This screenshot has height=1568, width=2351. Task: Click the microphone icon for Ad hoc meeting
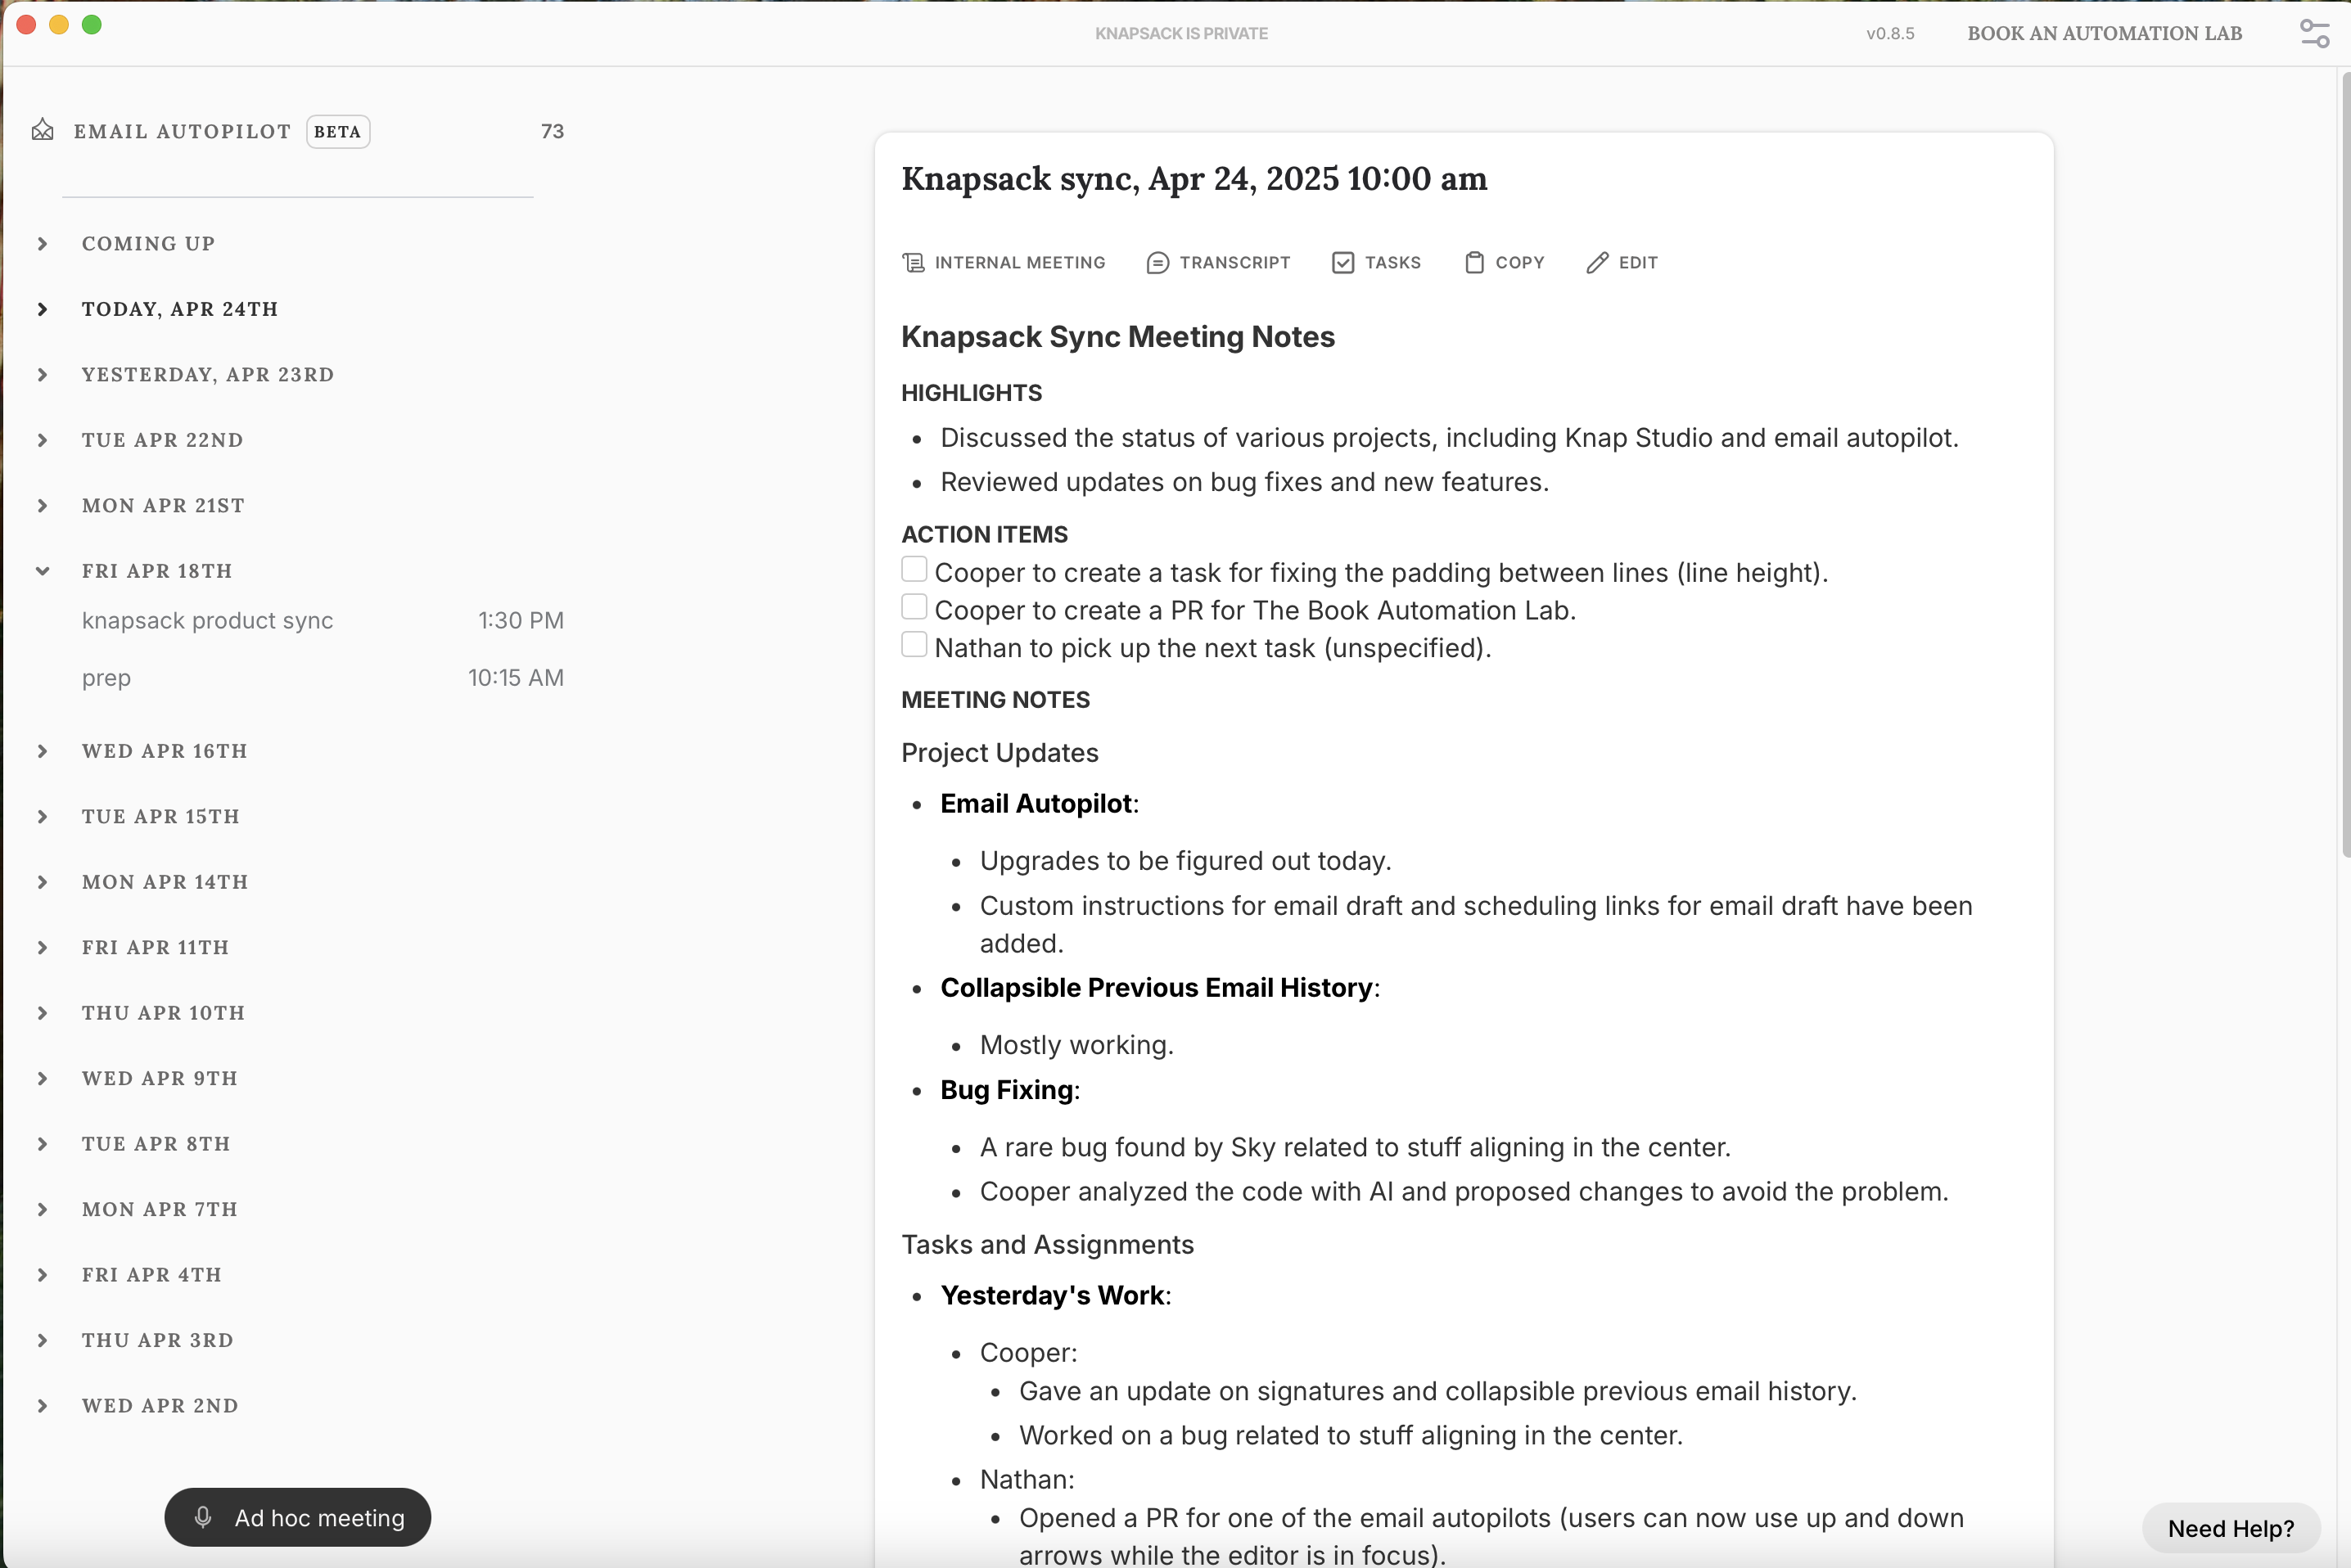(203, 1517)
